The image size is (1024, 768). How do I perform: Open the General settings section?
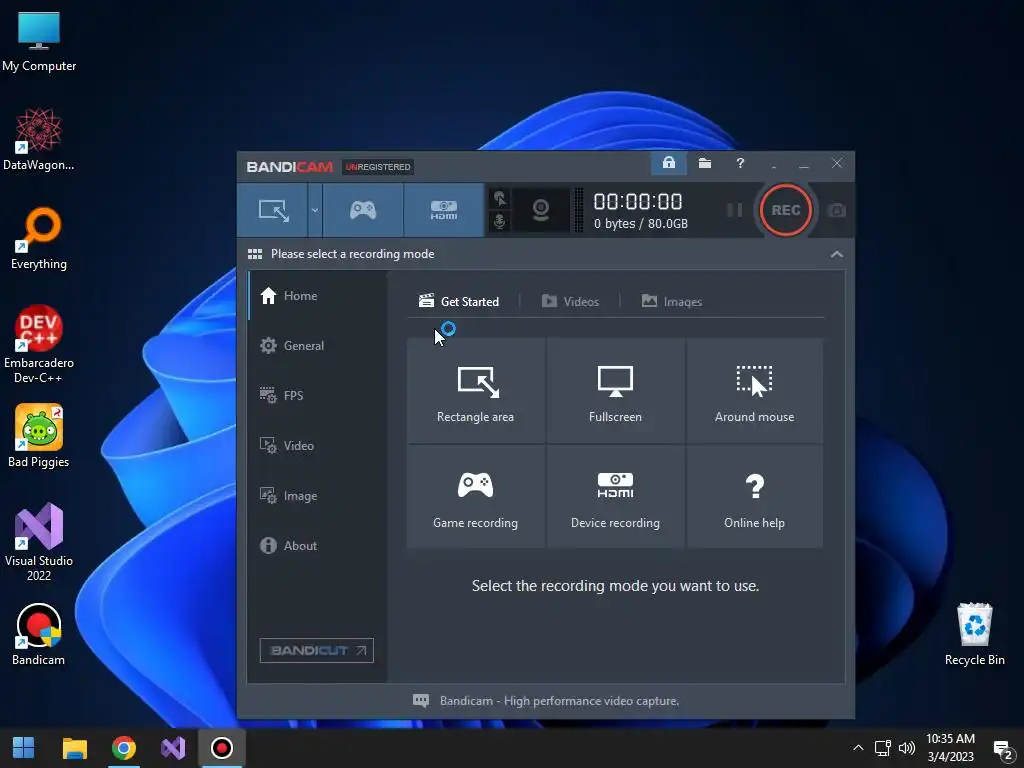[317, 345]
